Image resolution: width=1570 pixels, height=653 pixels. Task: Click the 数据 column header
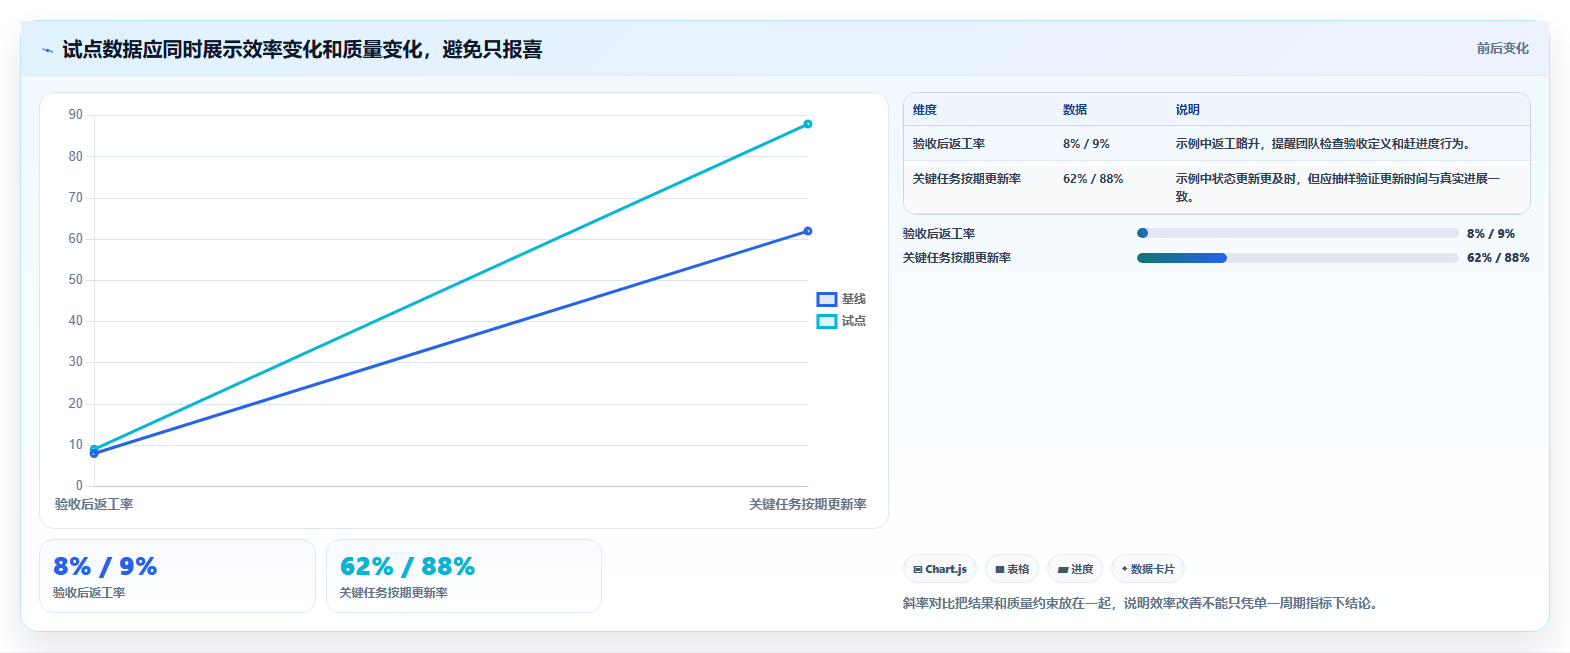click(1075, 110)
